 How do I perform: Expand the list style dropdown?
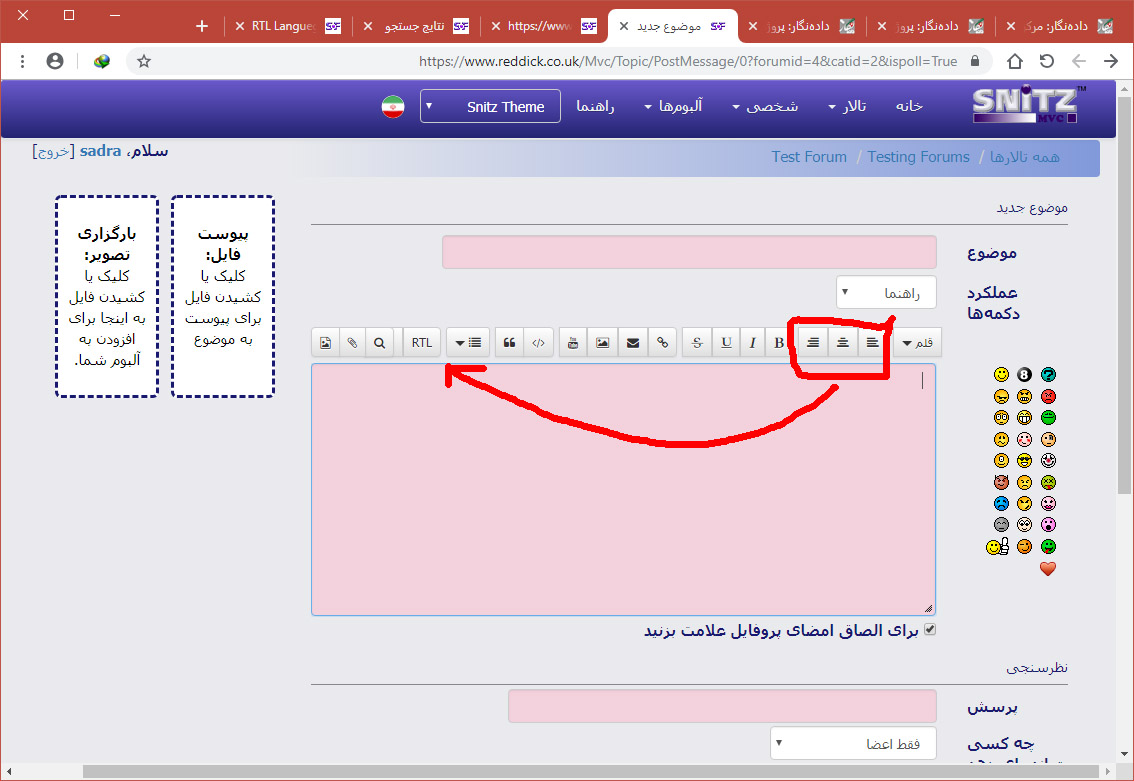tap(467, 343)
